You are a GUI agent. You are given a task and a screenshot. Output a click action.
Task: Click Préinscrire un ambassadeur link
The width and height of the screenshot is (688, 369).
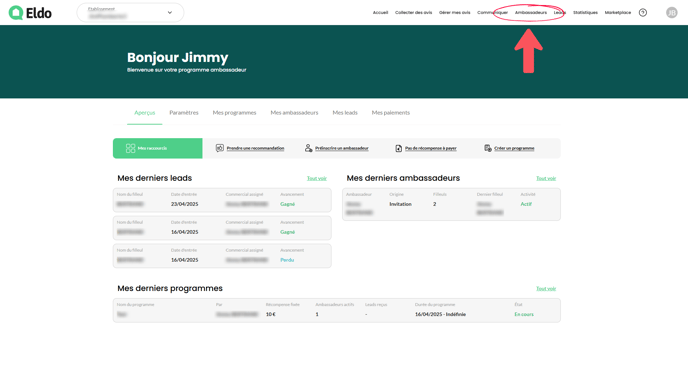pyautogui.click(x=342, y=148)
